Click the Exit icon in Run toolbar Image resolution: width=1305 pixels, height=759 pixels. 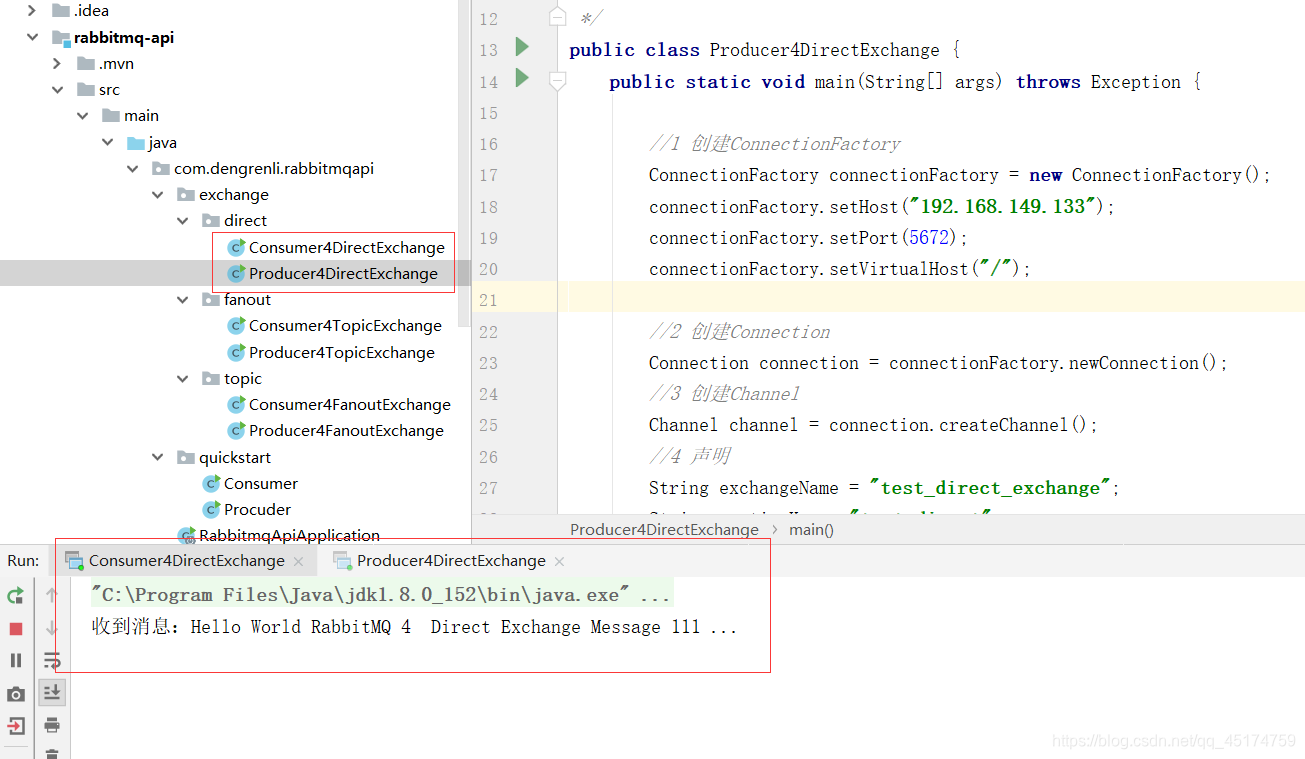tap(15, 725)
